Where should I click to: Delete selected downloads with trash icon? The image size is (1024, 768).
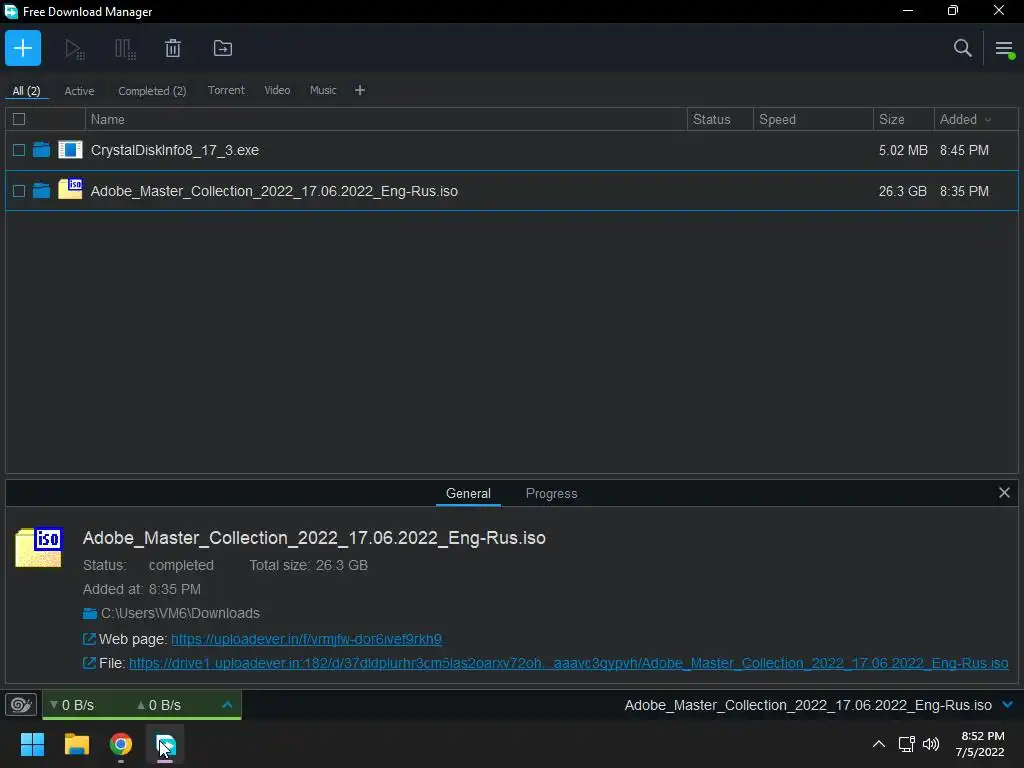point(172,48)
